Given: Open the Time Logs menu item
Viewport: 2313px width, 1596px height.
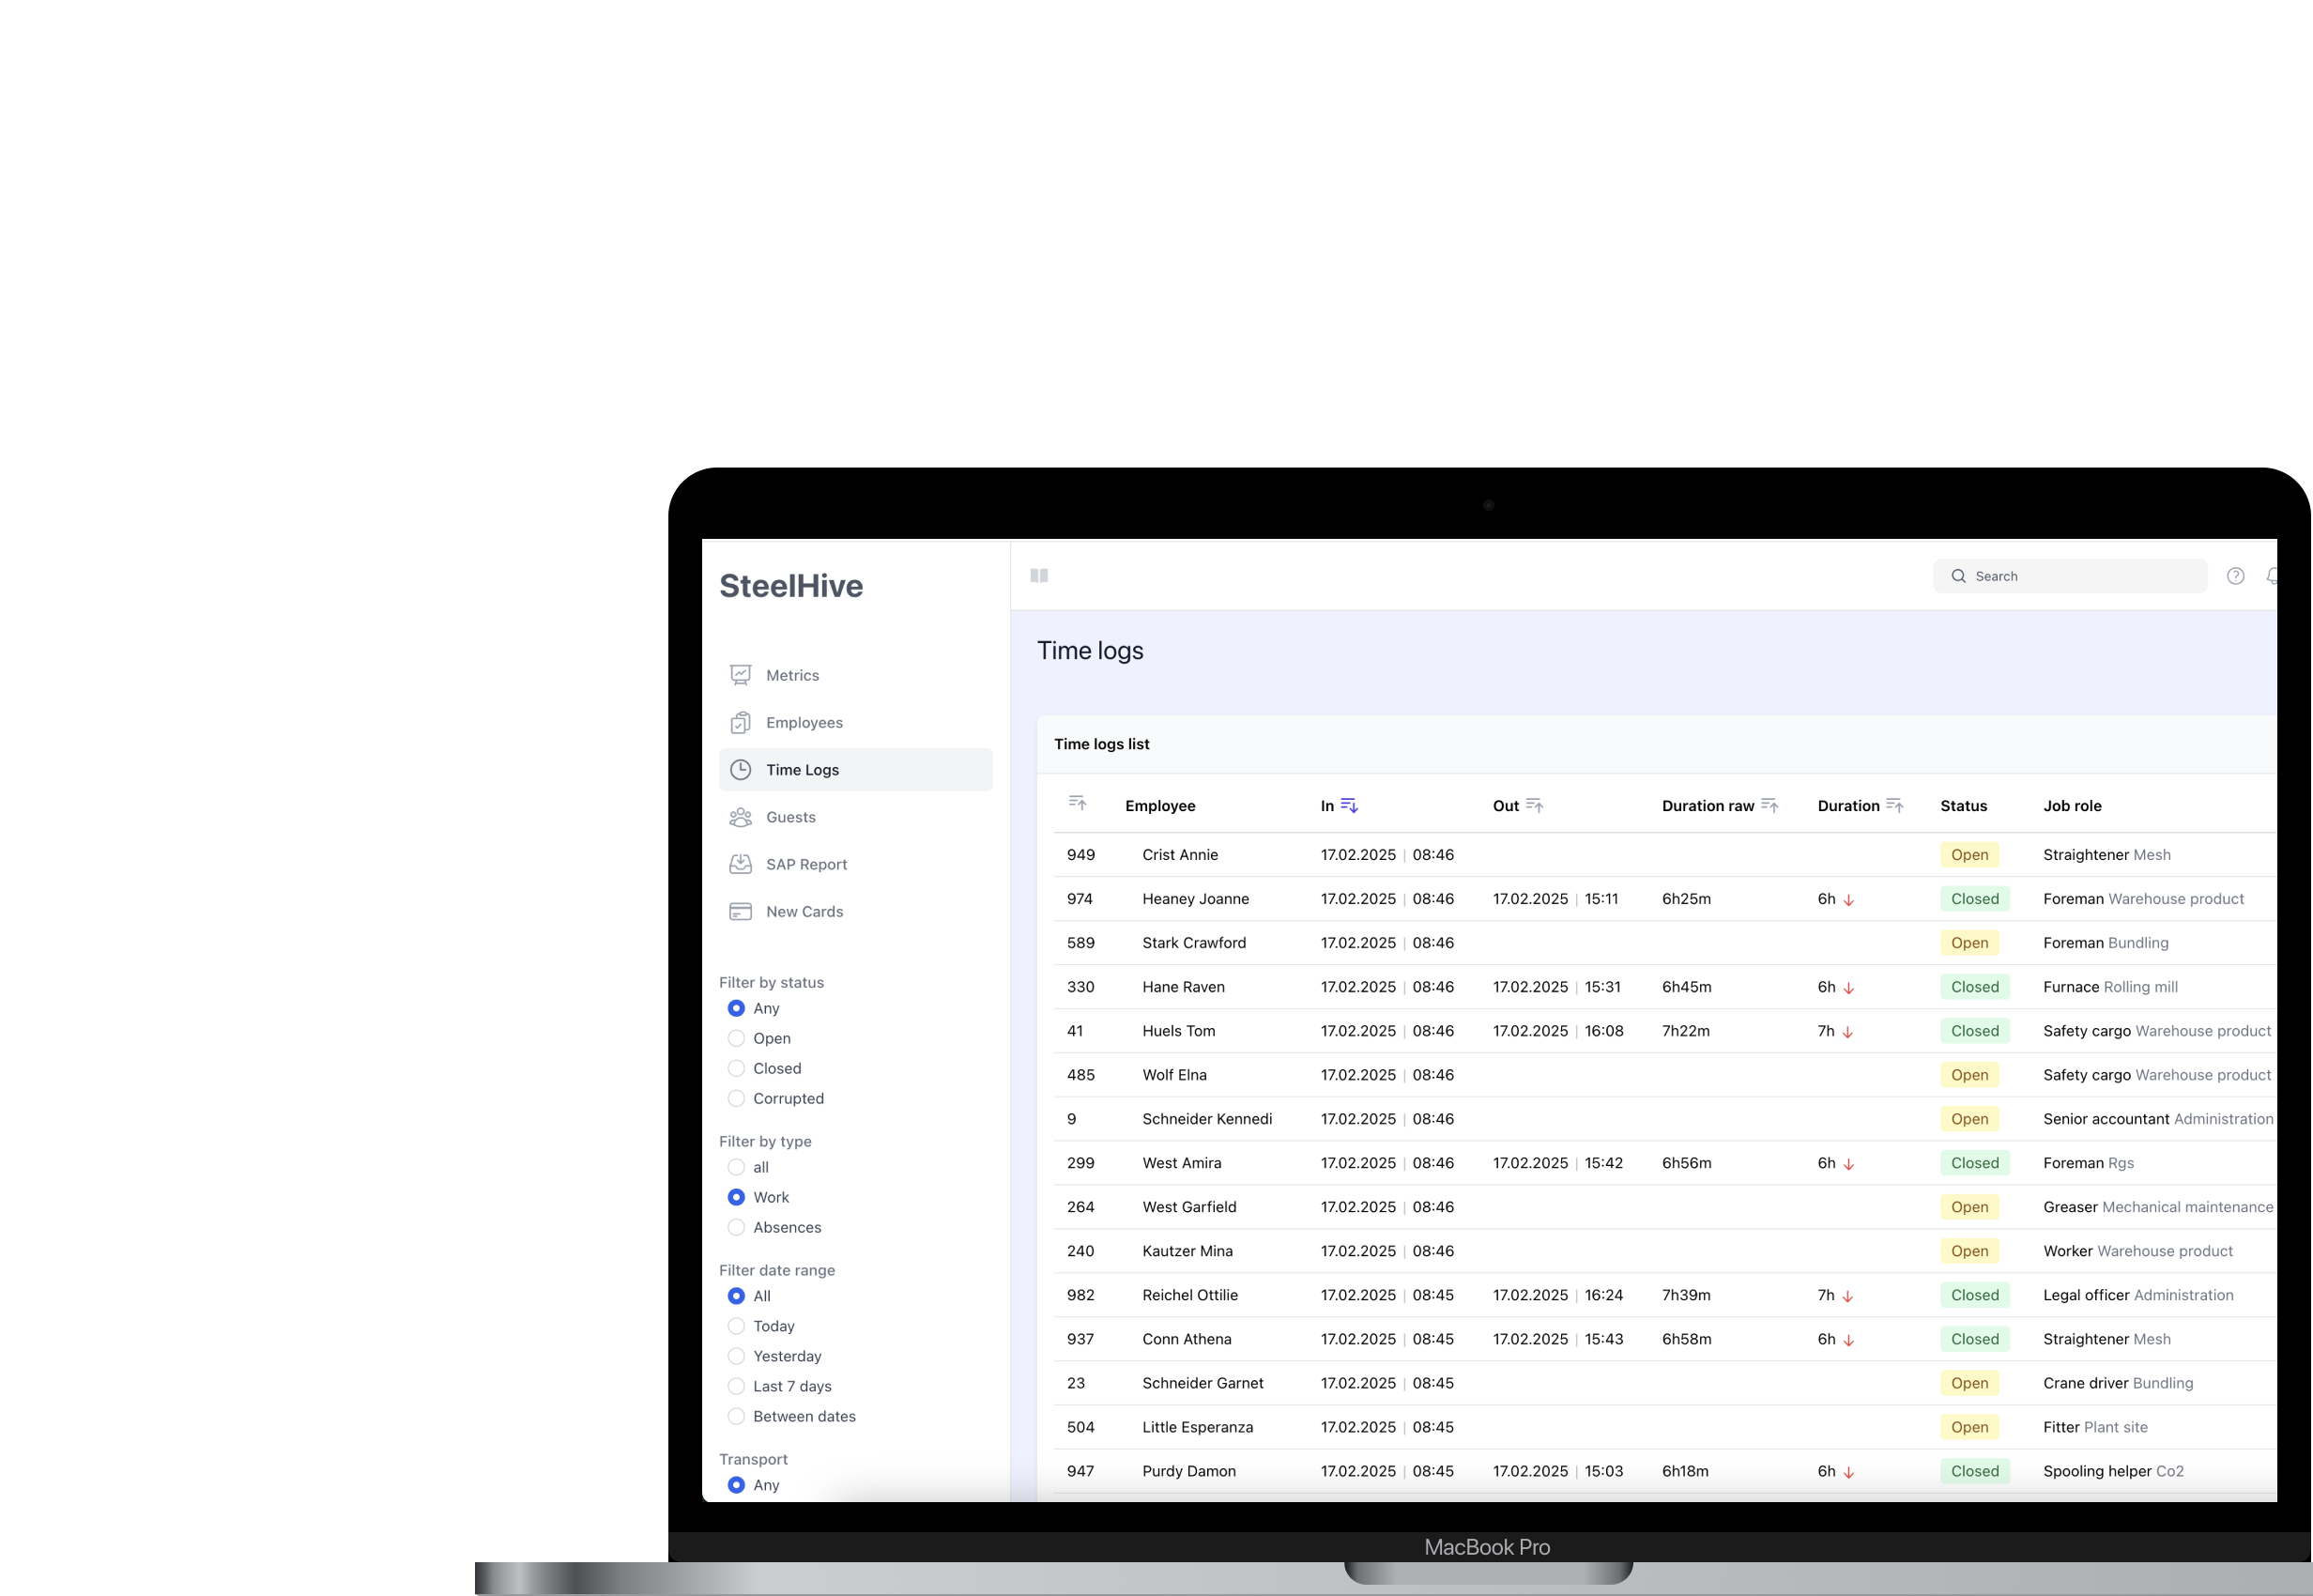Looking at the screenshot, I should coord(802,770).
